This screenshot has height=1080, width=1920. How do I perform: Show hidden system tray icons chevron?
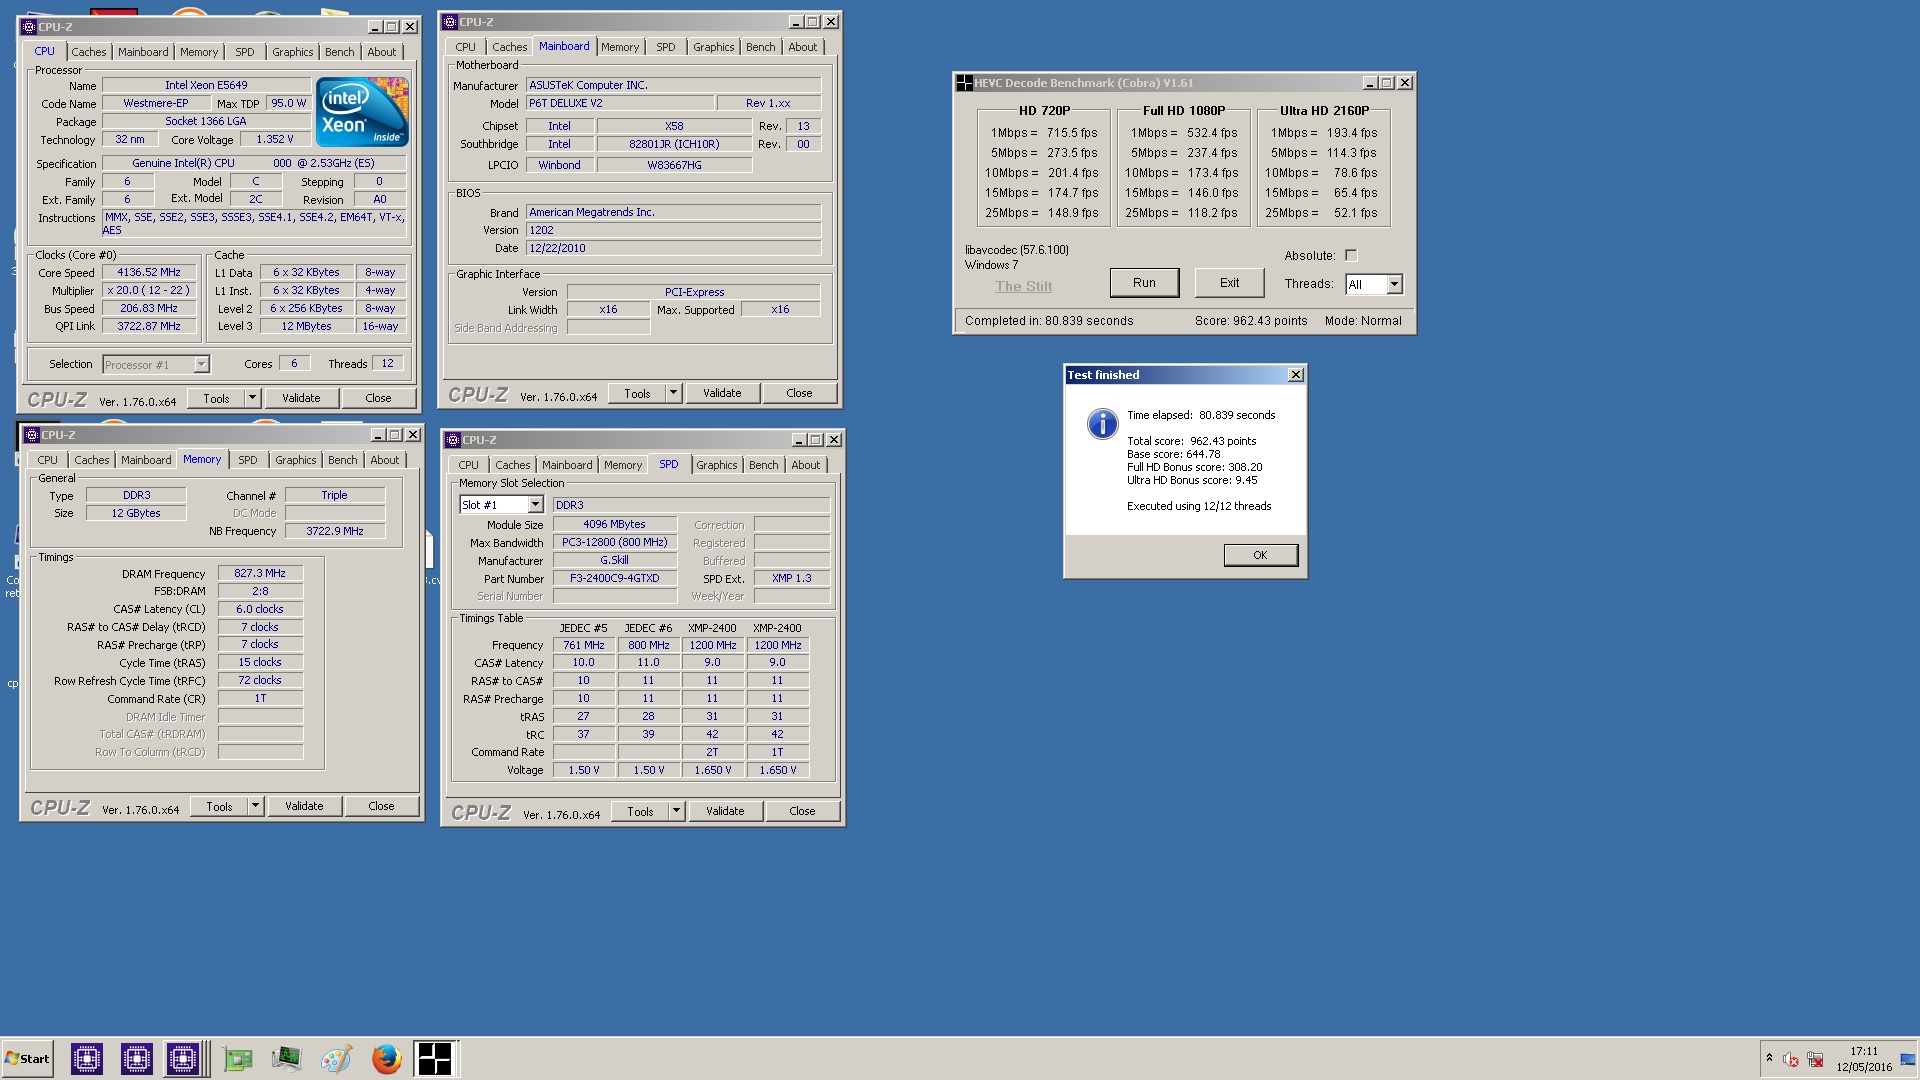pyautogui.click(x=1769, y=1059)
